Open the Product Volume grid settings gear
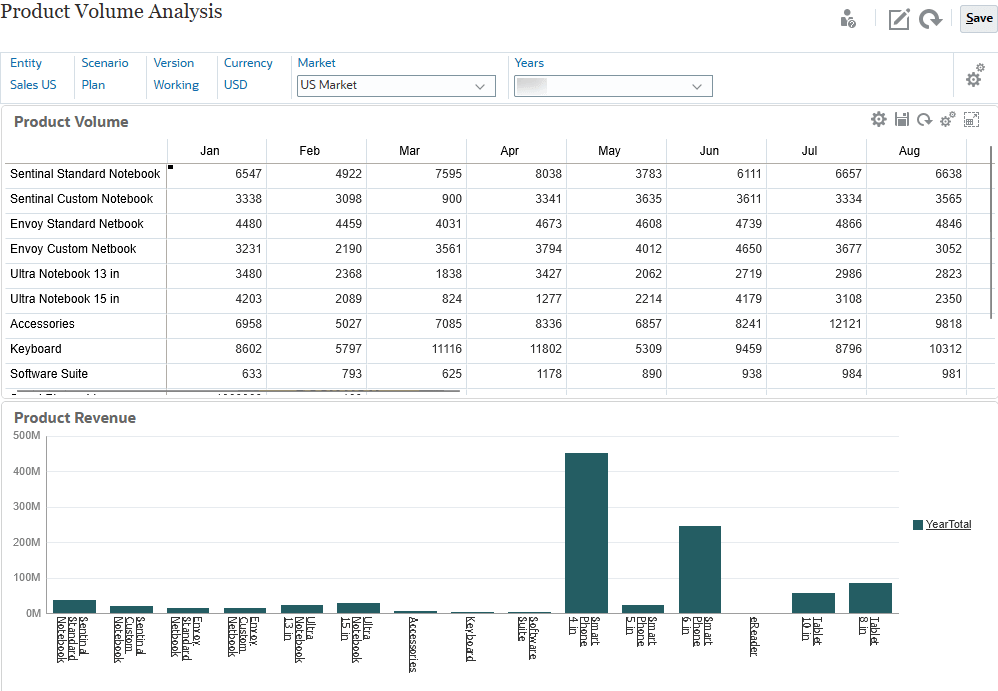This screenshot has height=691, width=998. (x=879, y=119)
